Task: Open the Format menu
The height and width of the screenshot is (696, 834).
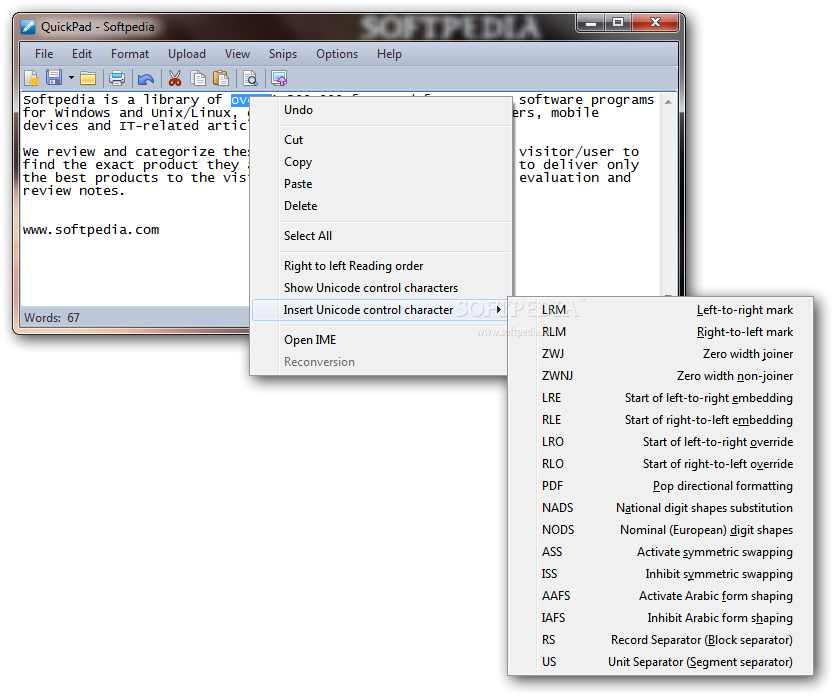Action: [x=130, y=54]
